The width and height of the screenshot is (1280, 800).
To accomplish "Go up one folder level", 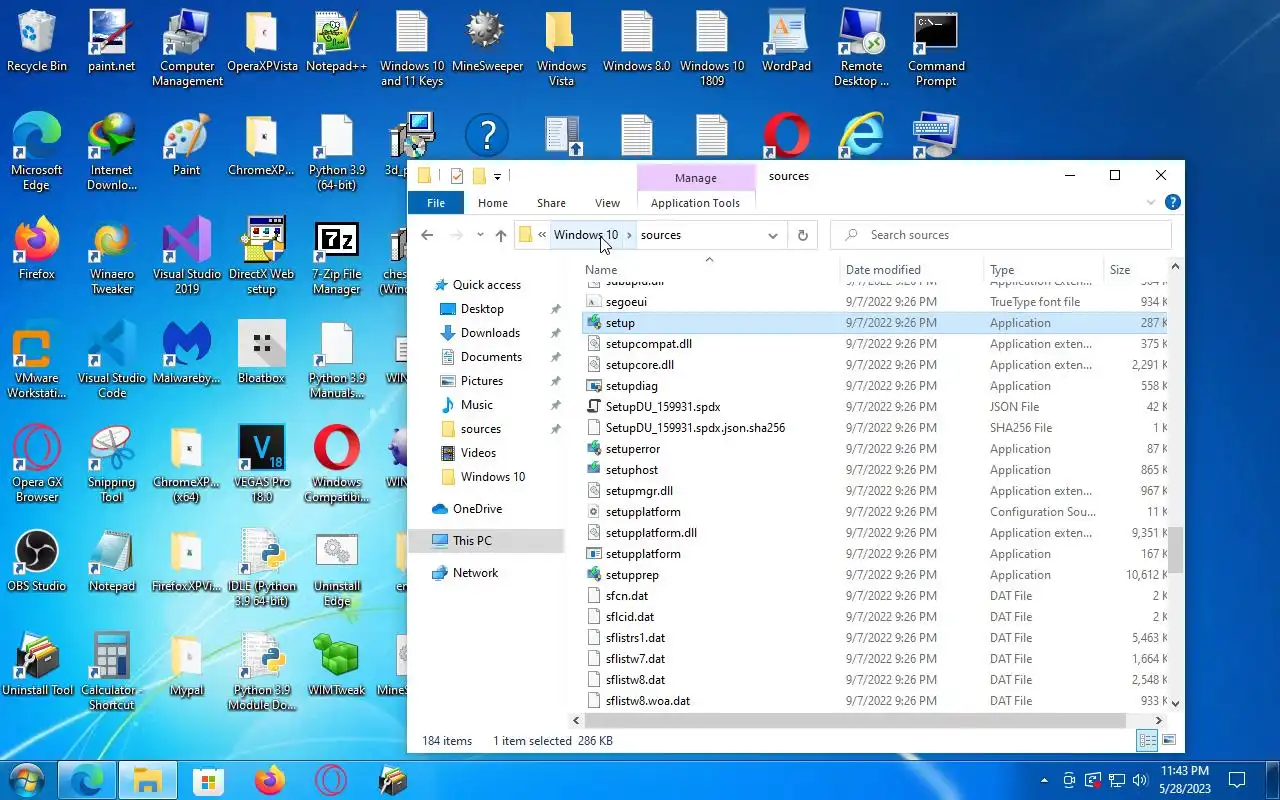I will click(501, 235).
